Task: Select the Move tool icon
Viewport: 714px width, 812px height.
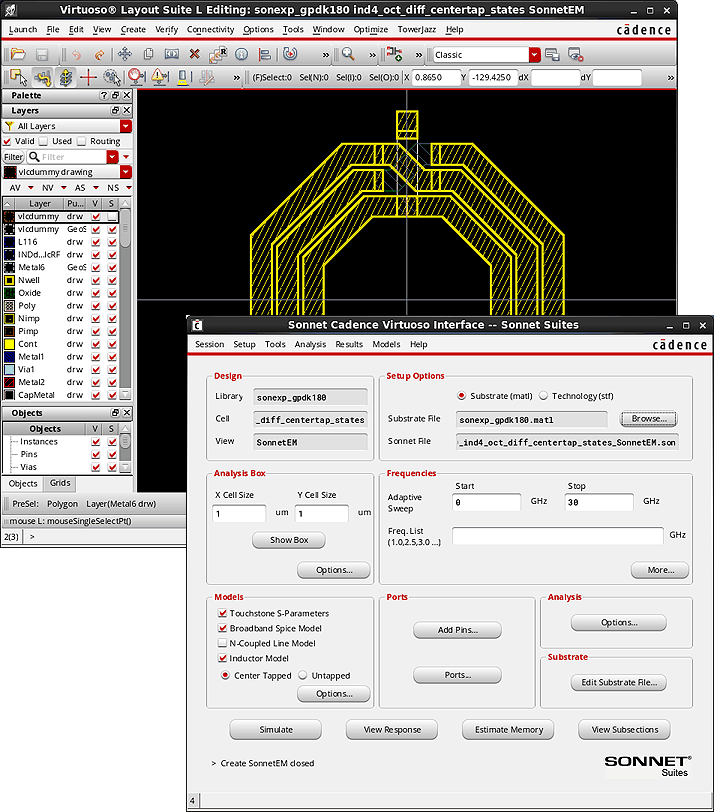Action: pyautogui.click(x=125, y=54)
